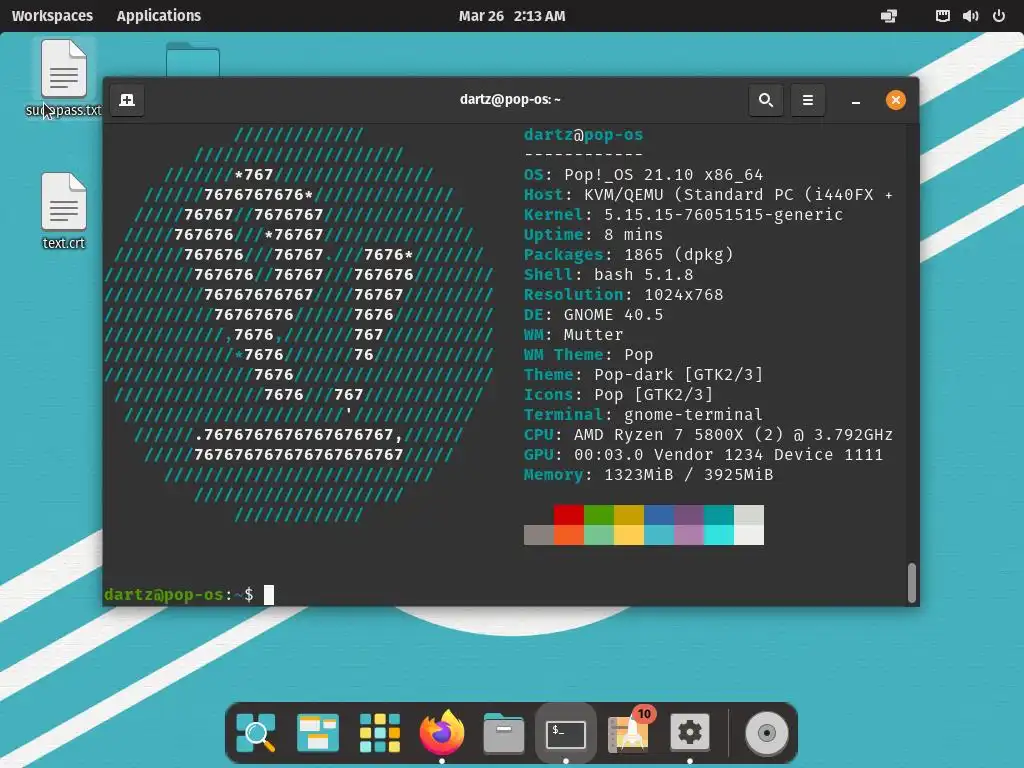1024x768 pixels.
Task: Click the WM Theme: Pop line
Action: click(x=588, y=355)
